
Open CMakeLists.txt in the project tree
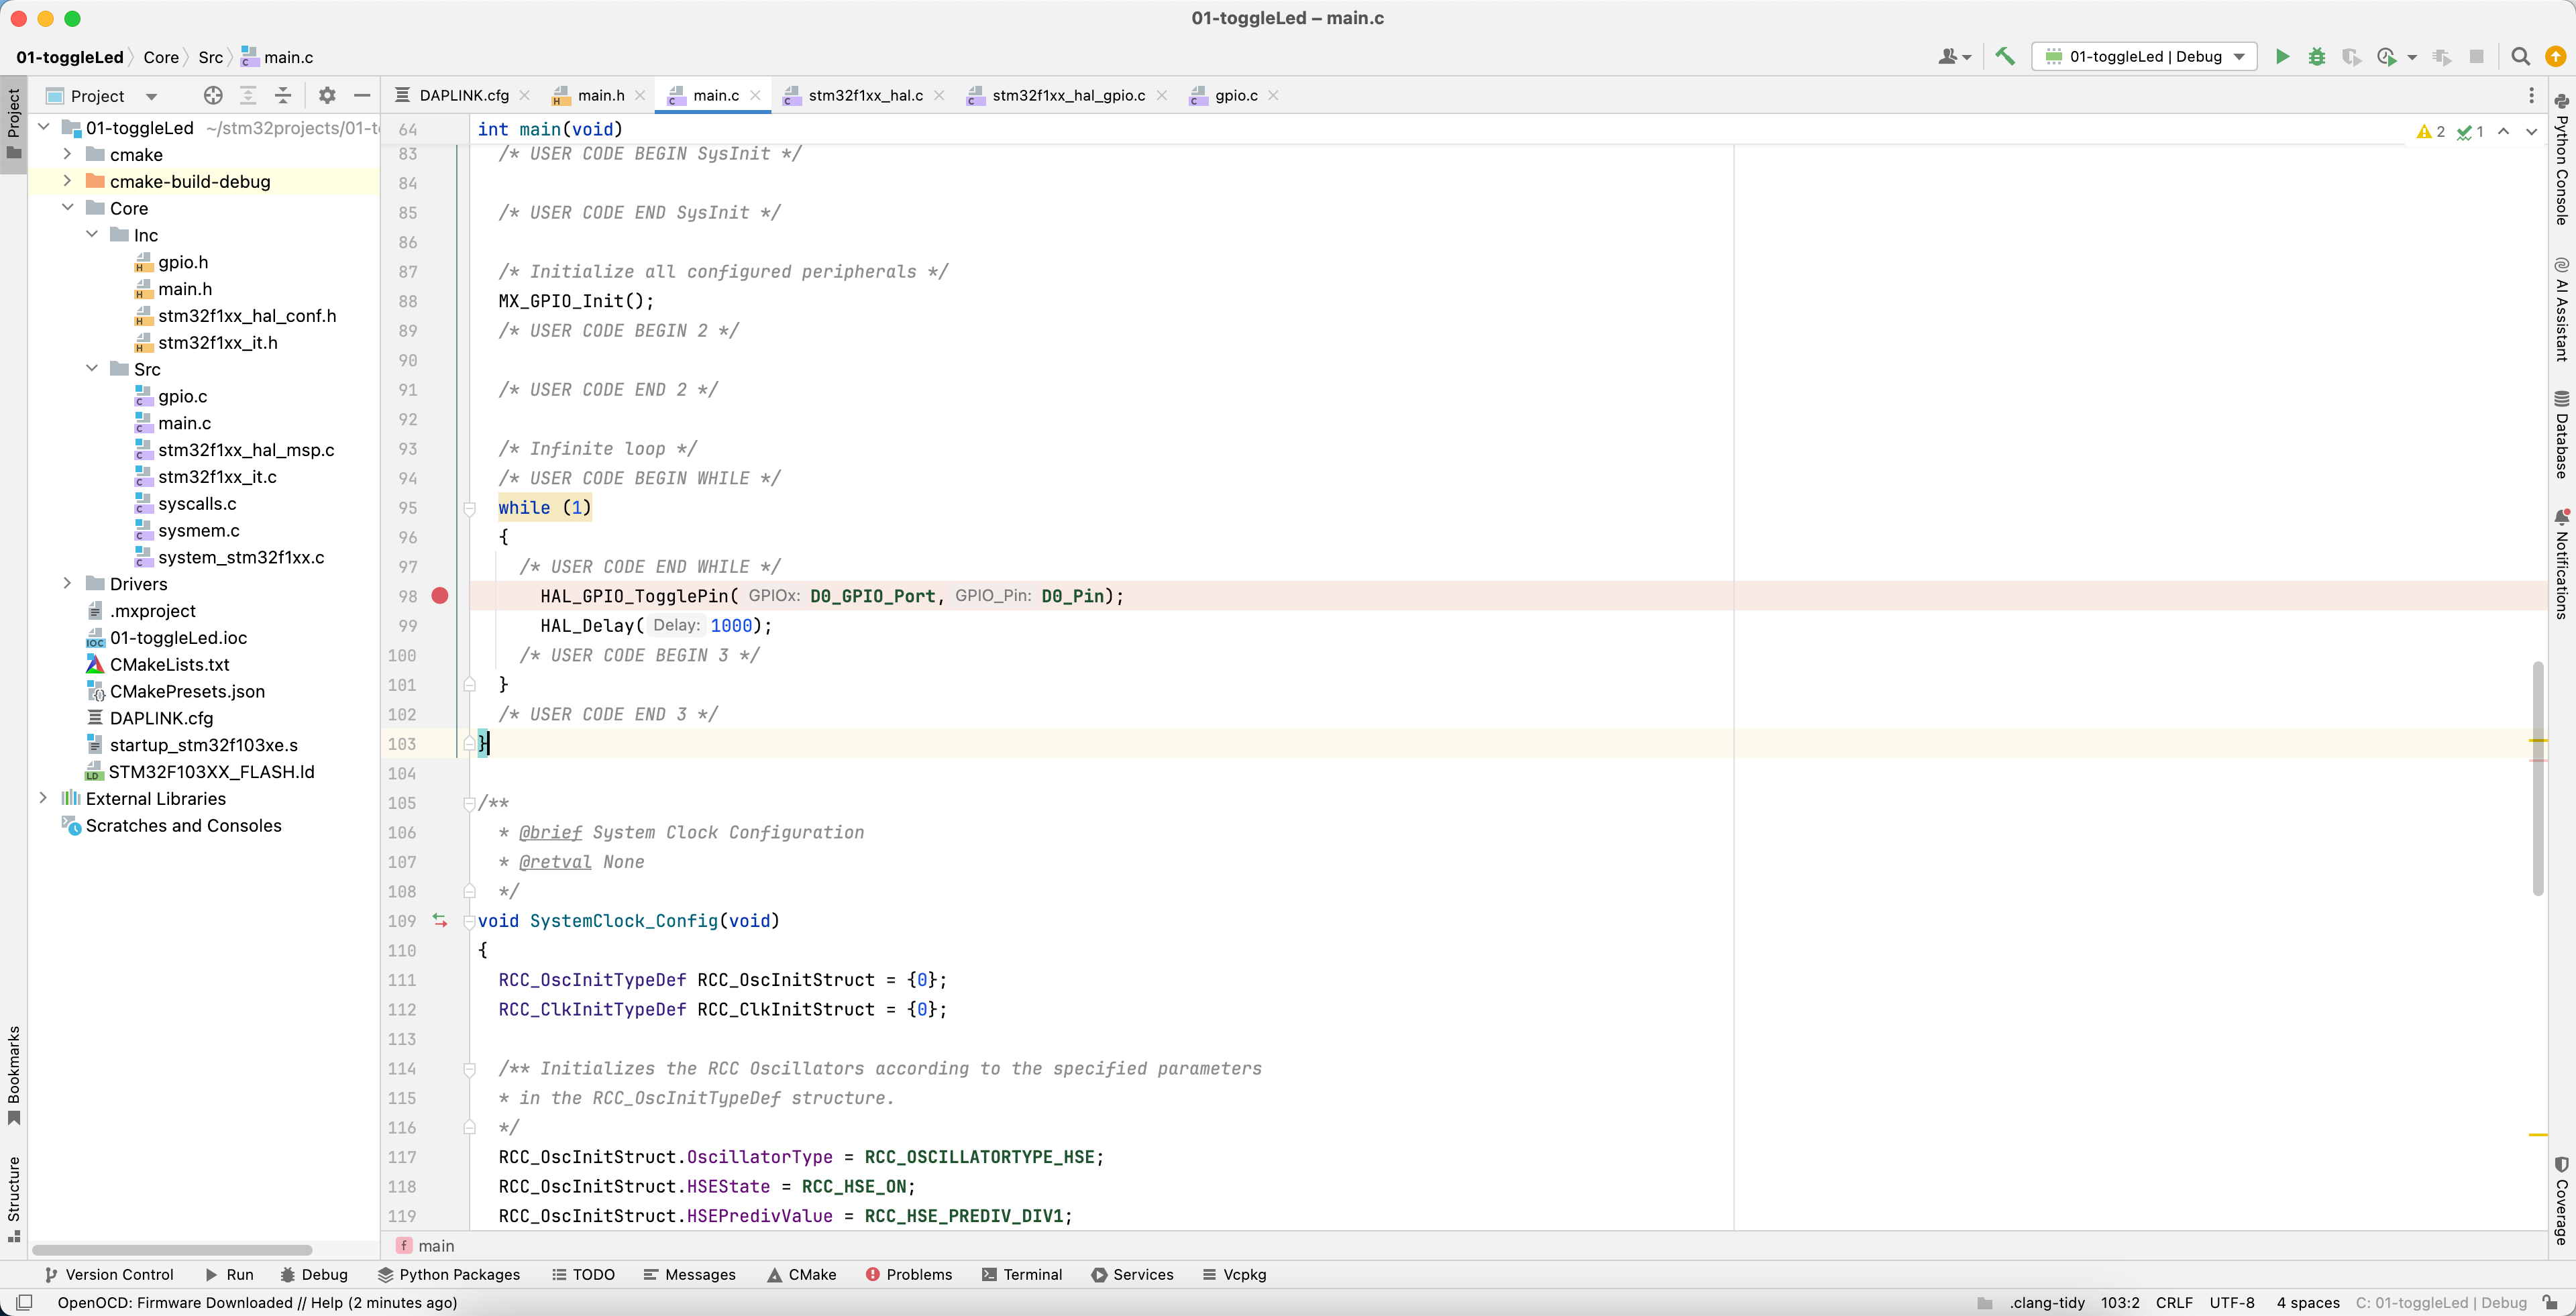pos(169,665)
